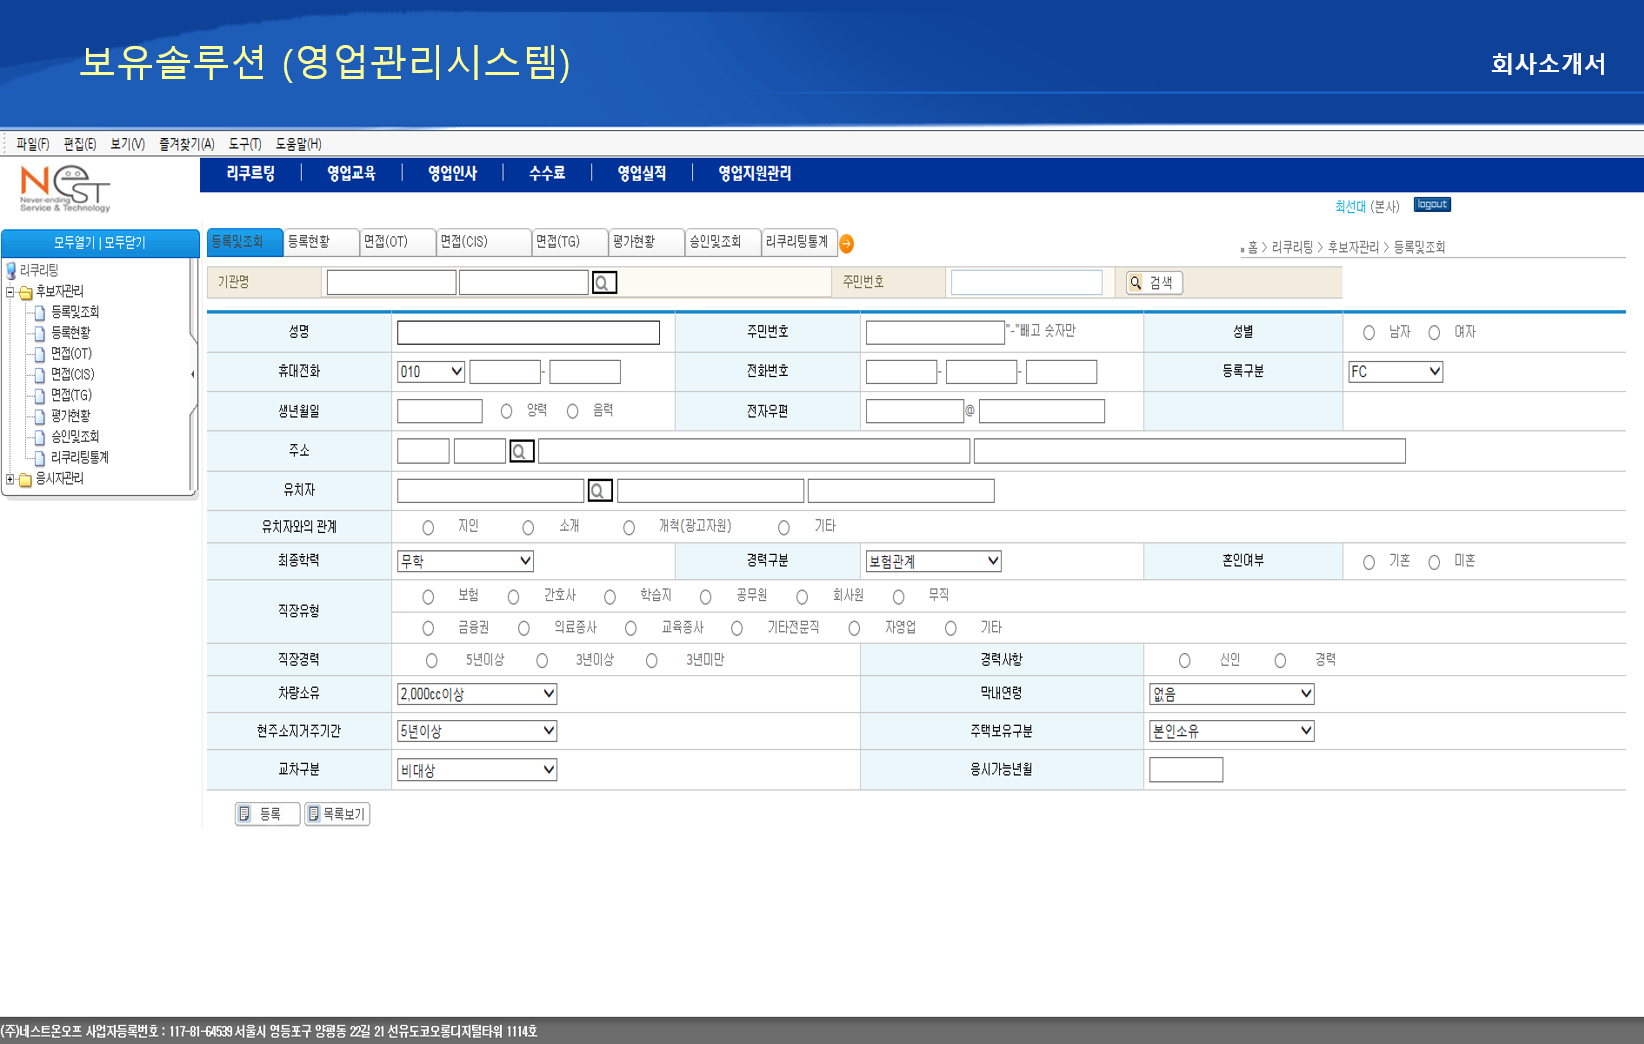Open the 파일(F) menu
The image size is (1644, 1044).
tap(33, 144)
